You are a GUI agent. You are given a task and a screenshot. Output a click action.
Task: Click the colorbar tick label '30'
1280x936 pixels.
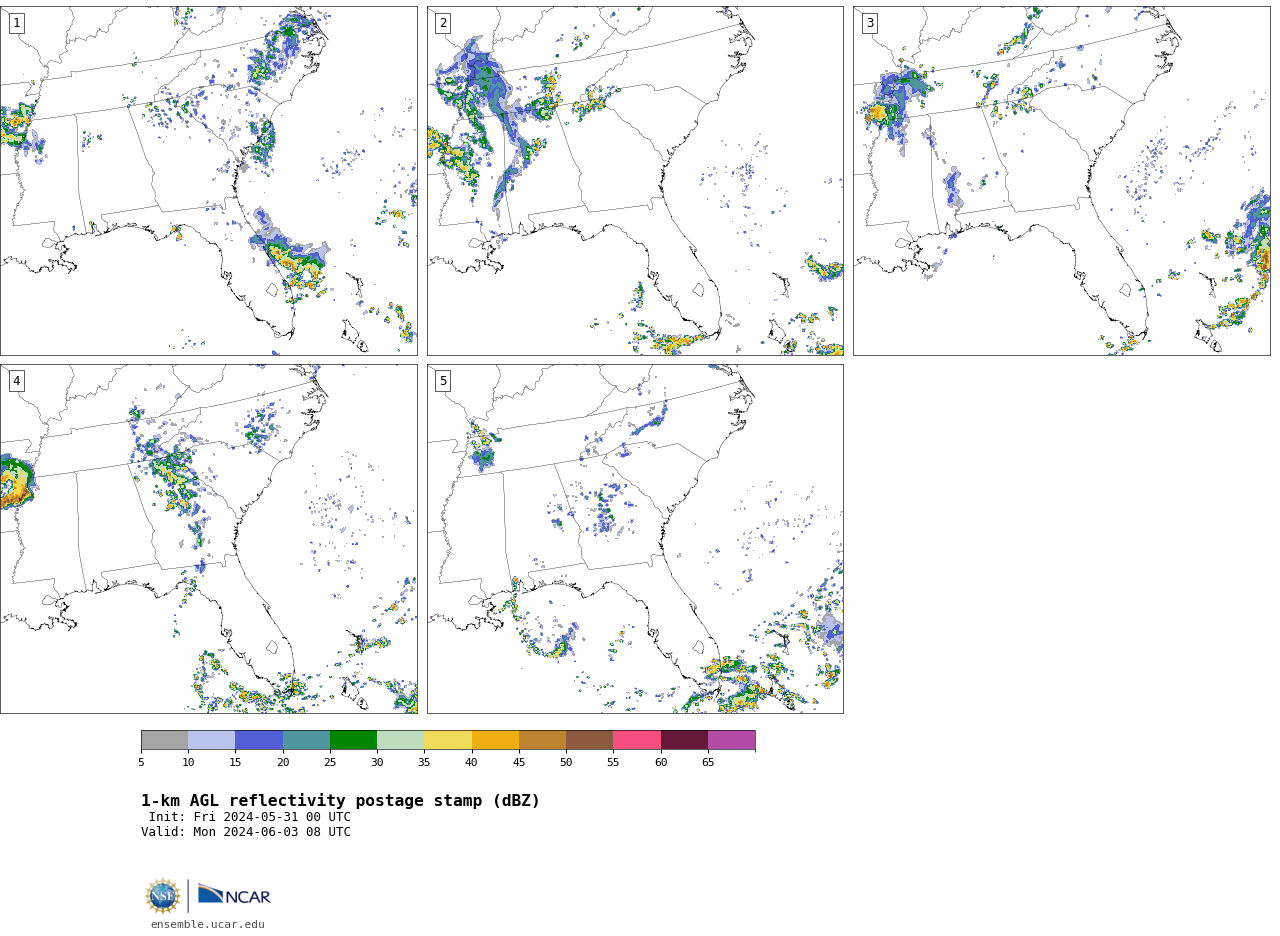click(377, 763)
